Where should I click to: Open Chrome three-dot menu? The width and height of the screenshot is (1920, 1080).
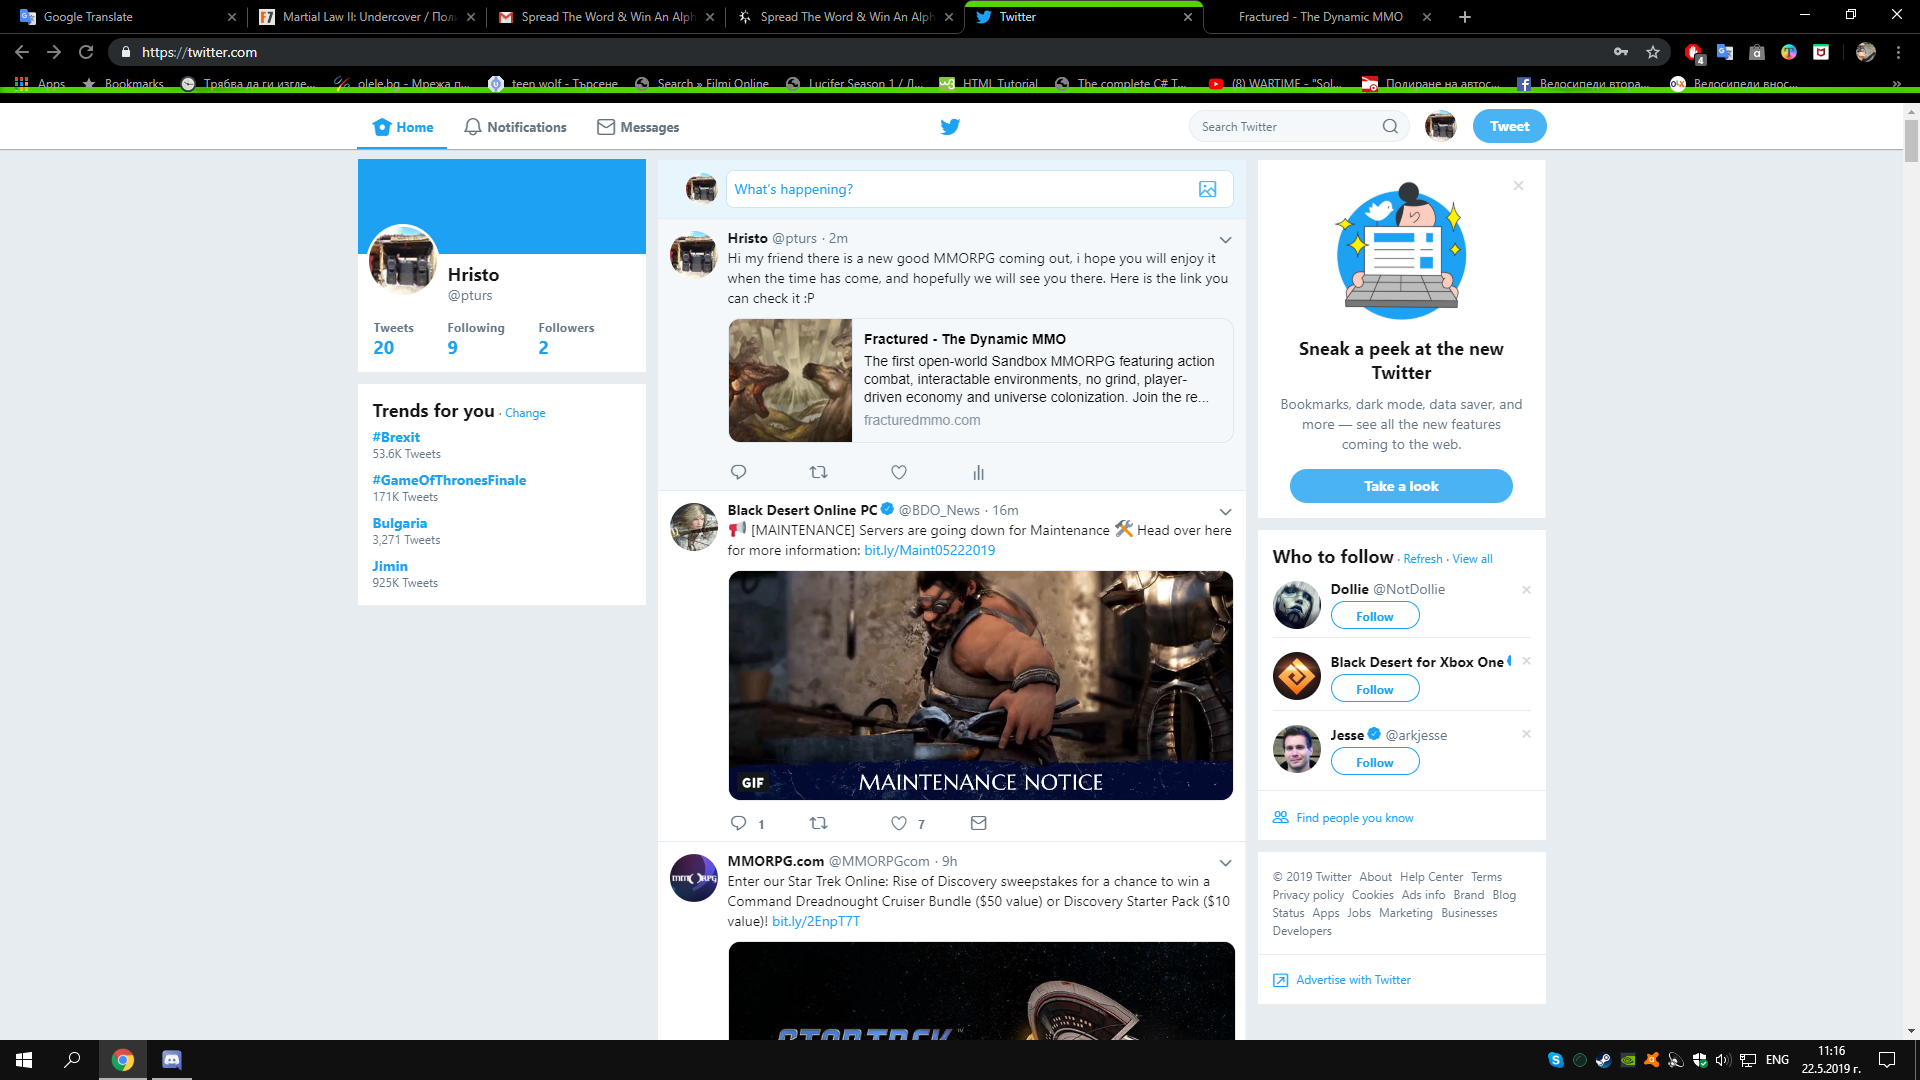pyautogui.click(x=1898, y=52)
